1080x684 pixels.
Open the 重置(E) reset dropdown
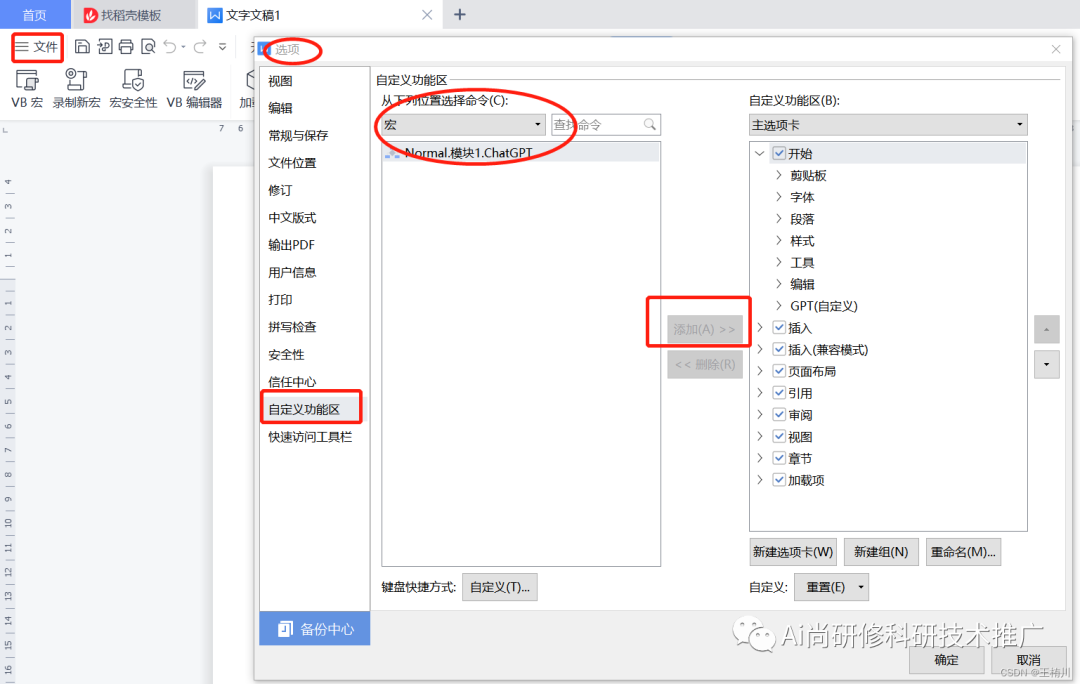tap(831, 587)
